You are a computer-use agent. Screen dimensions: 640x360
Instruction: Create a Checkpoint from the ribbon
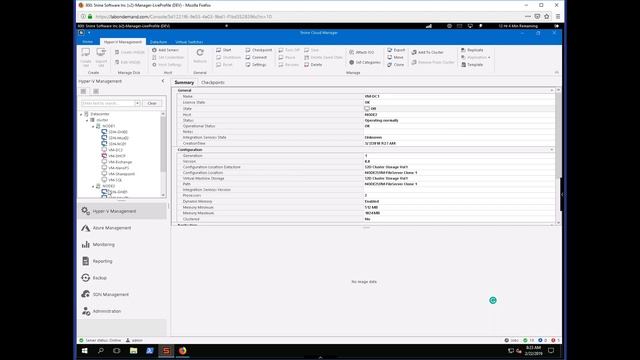point(259,50)
